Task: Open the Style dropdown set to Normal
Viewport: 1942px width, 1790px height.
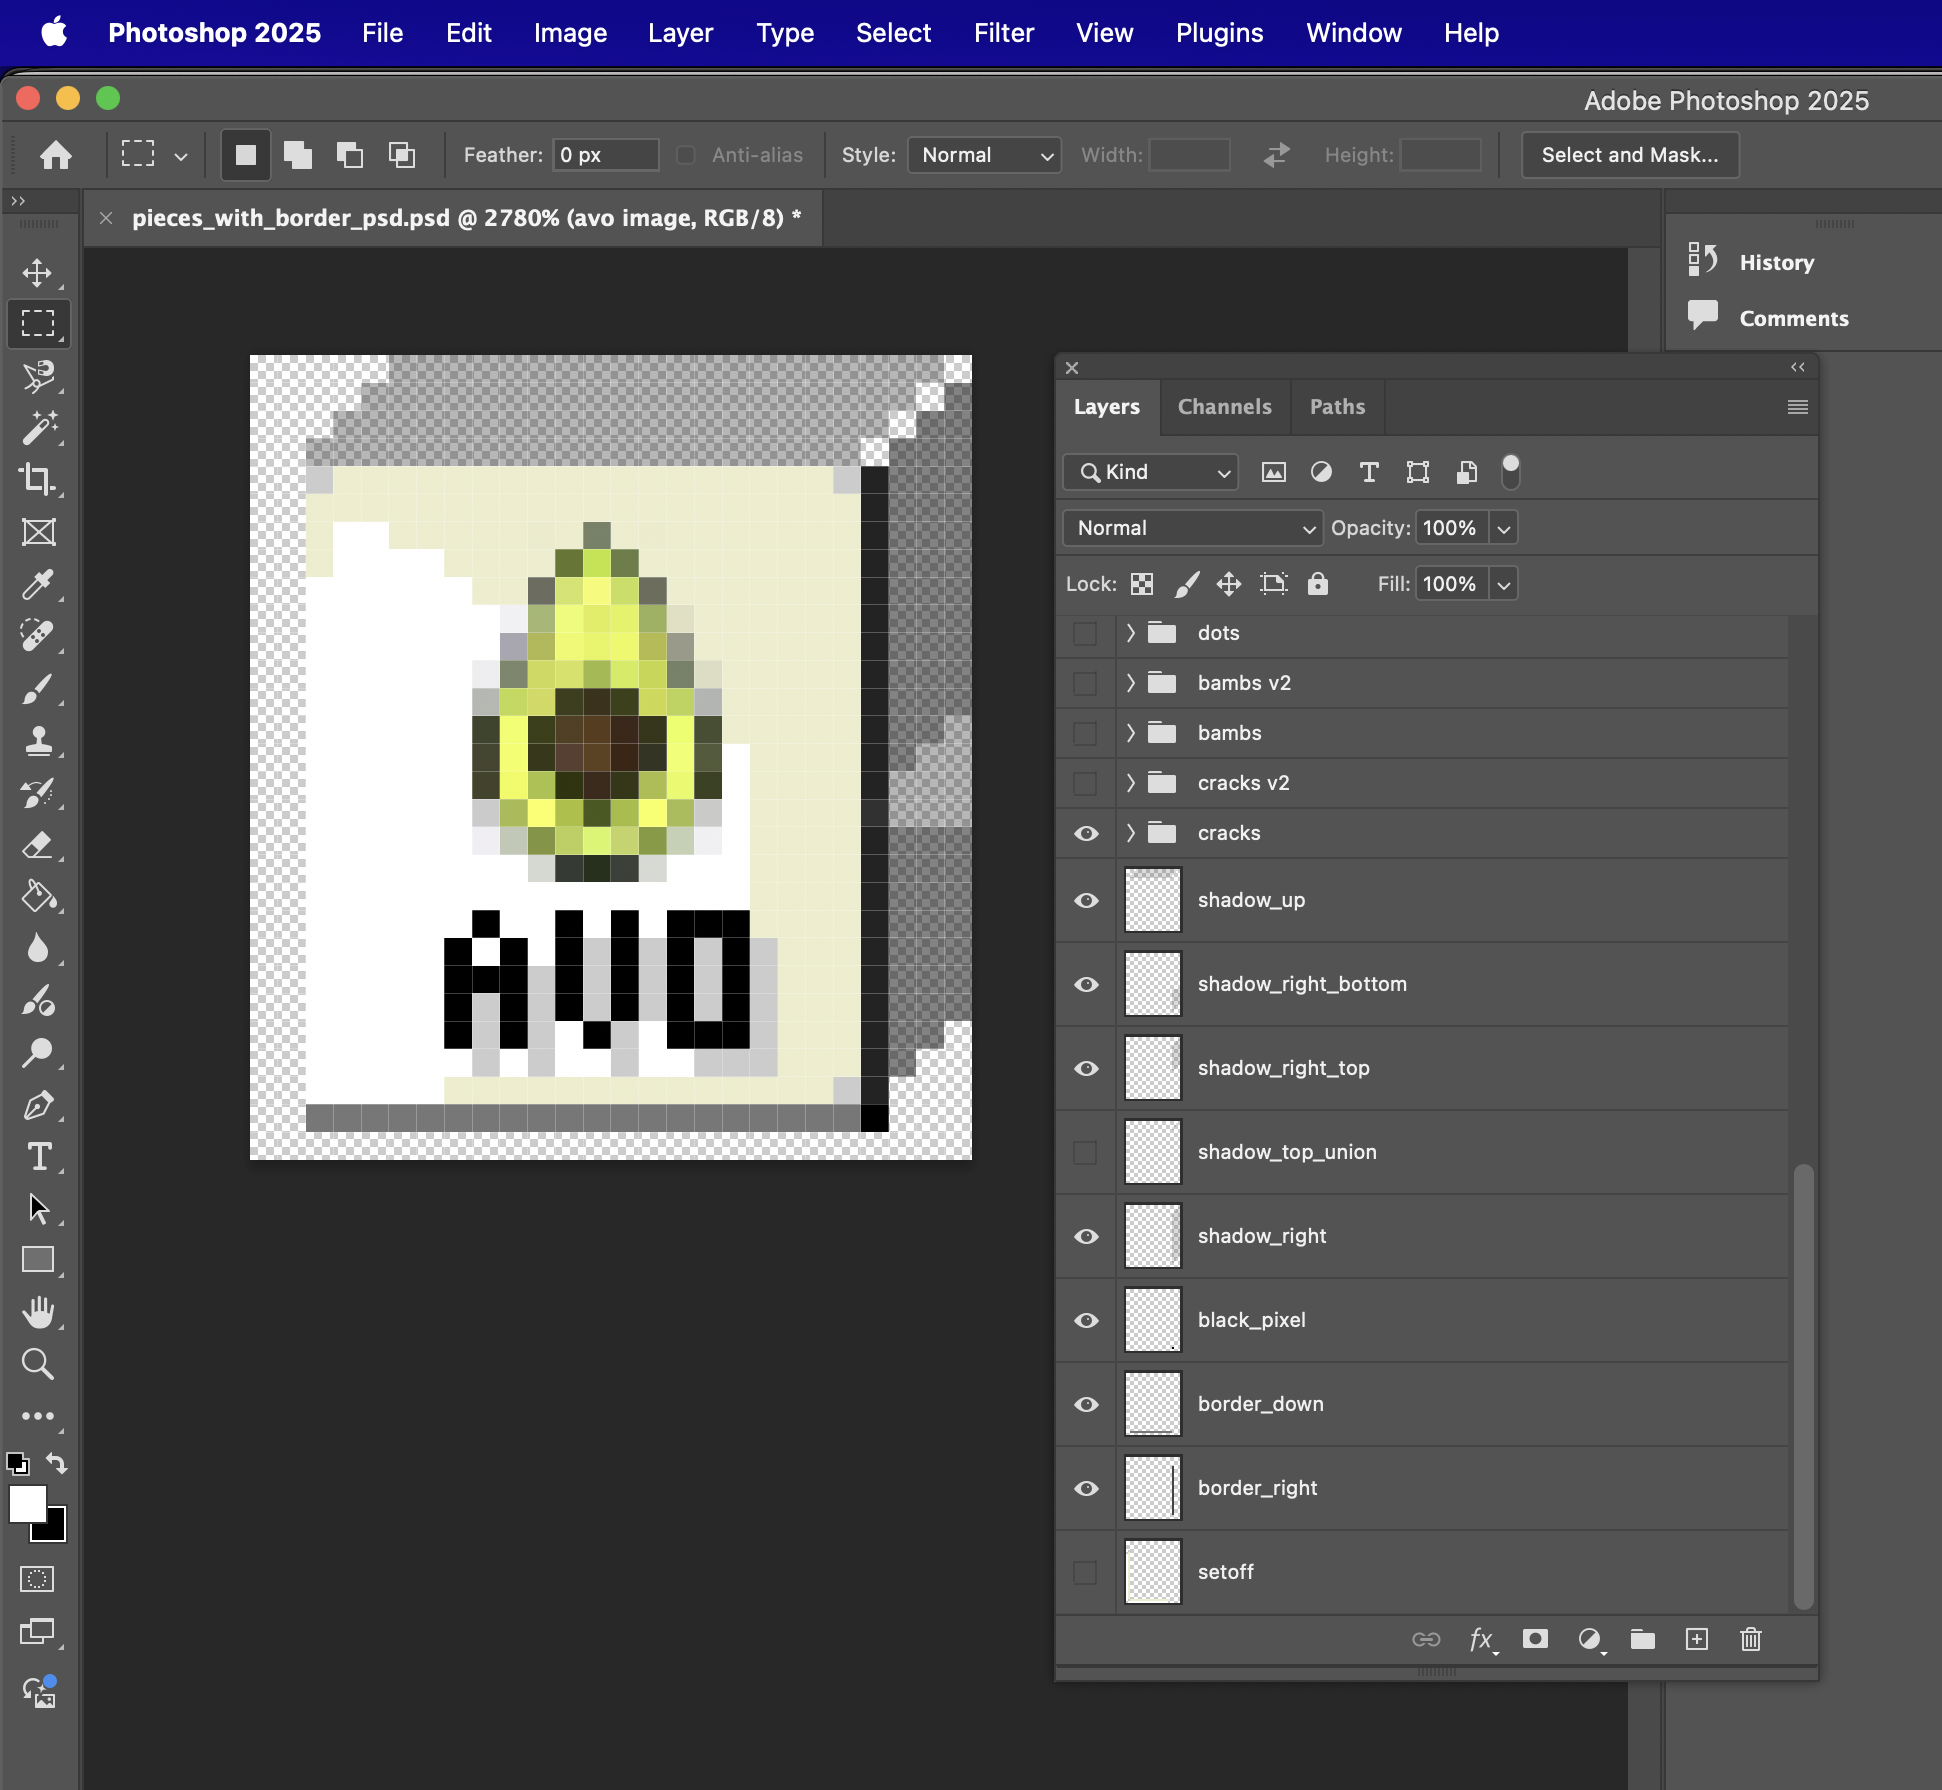Action: pyautogui.click(x=985, y=155)
